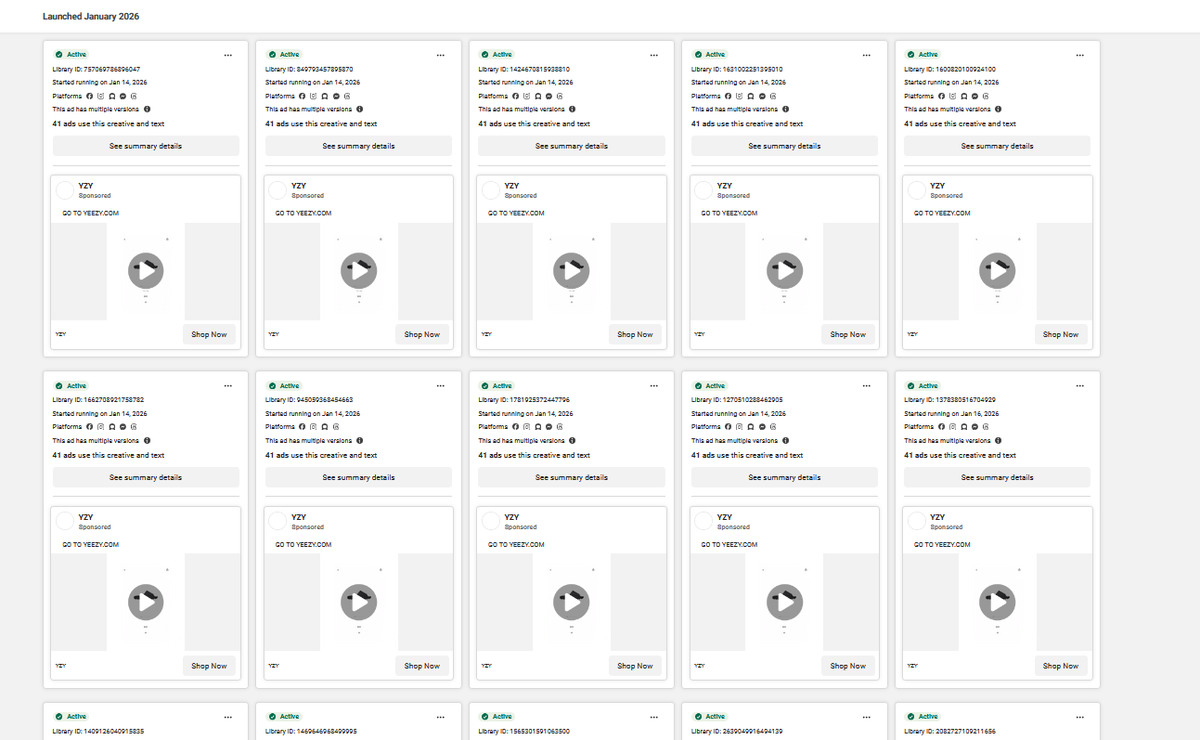Click multiple versions info icon on ad 1270
The width and height of the screenshot is (1200, 740).
click(786, 440)
